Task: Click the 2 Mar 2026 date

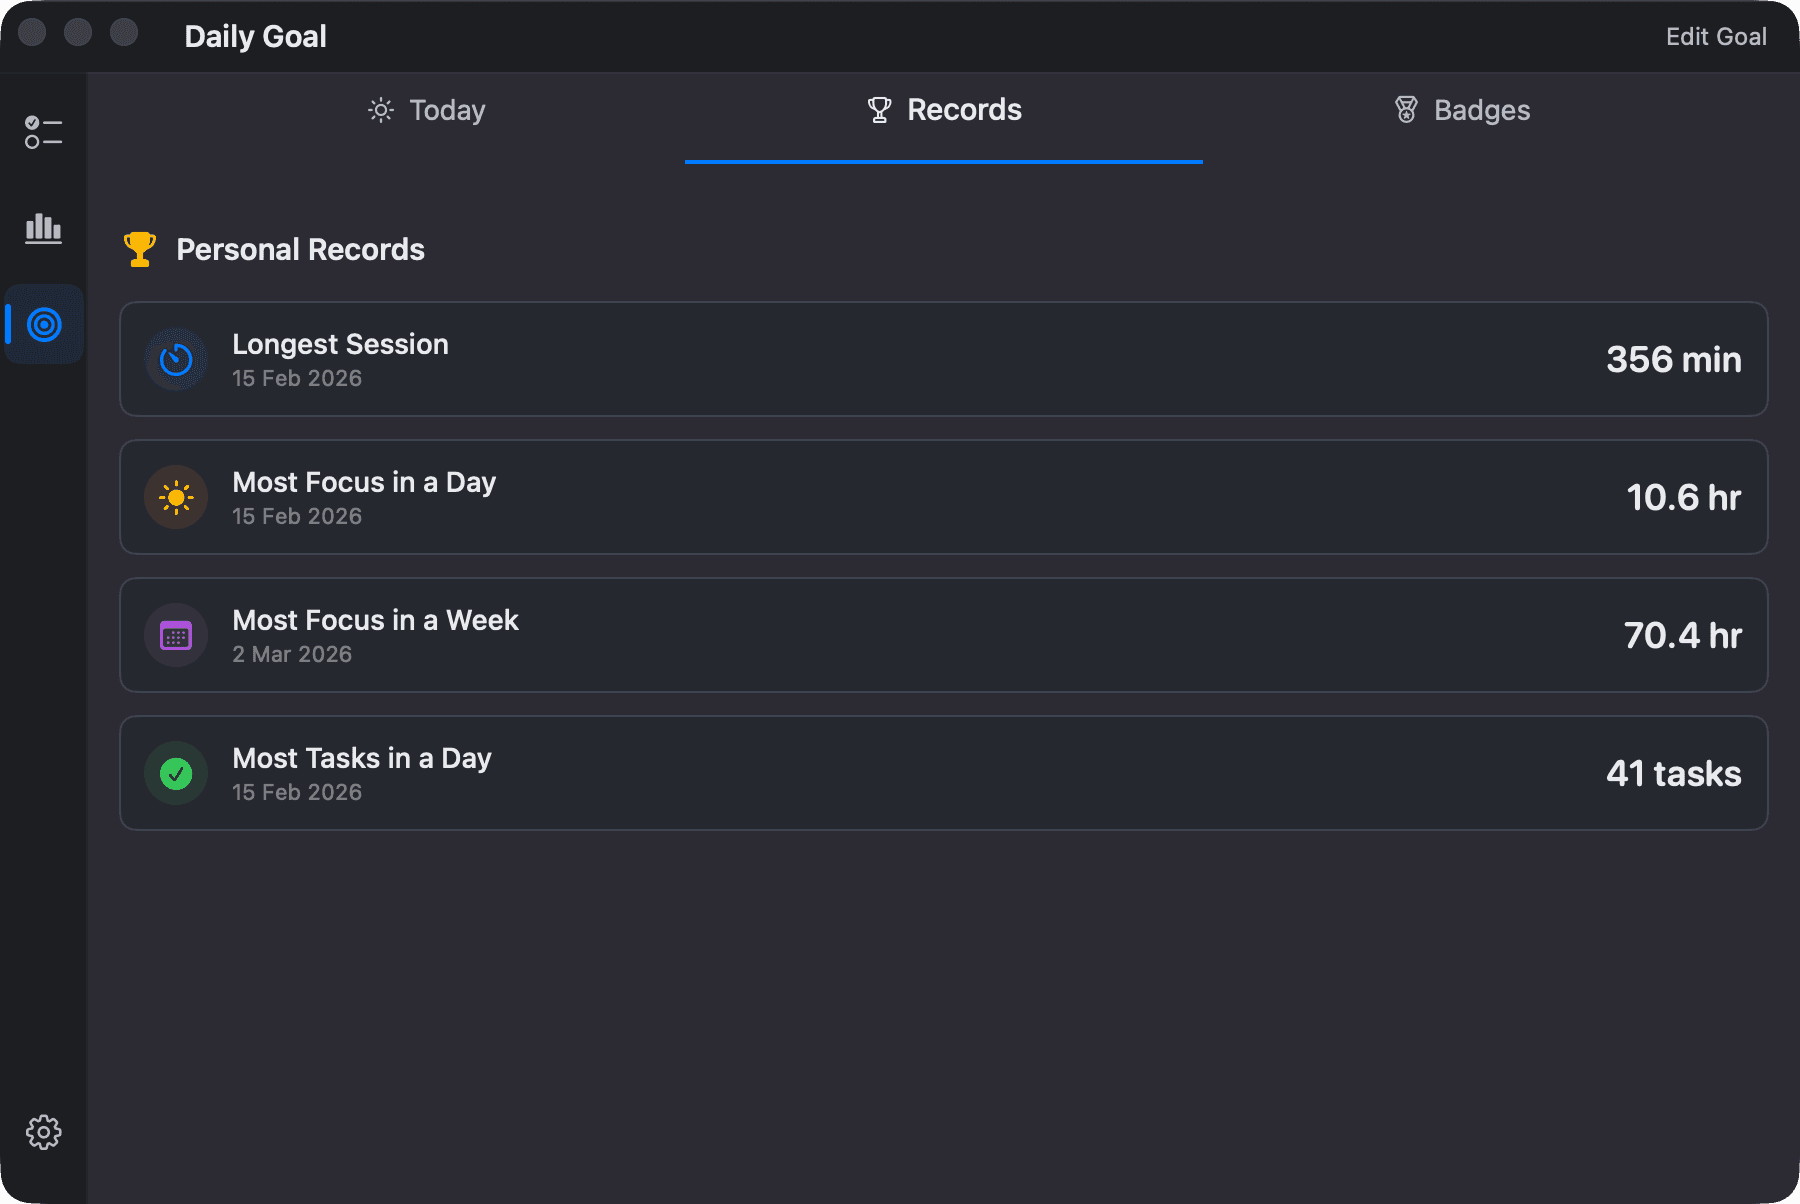Action: pos(292,654)
